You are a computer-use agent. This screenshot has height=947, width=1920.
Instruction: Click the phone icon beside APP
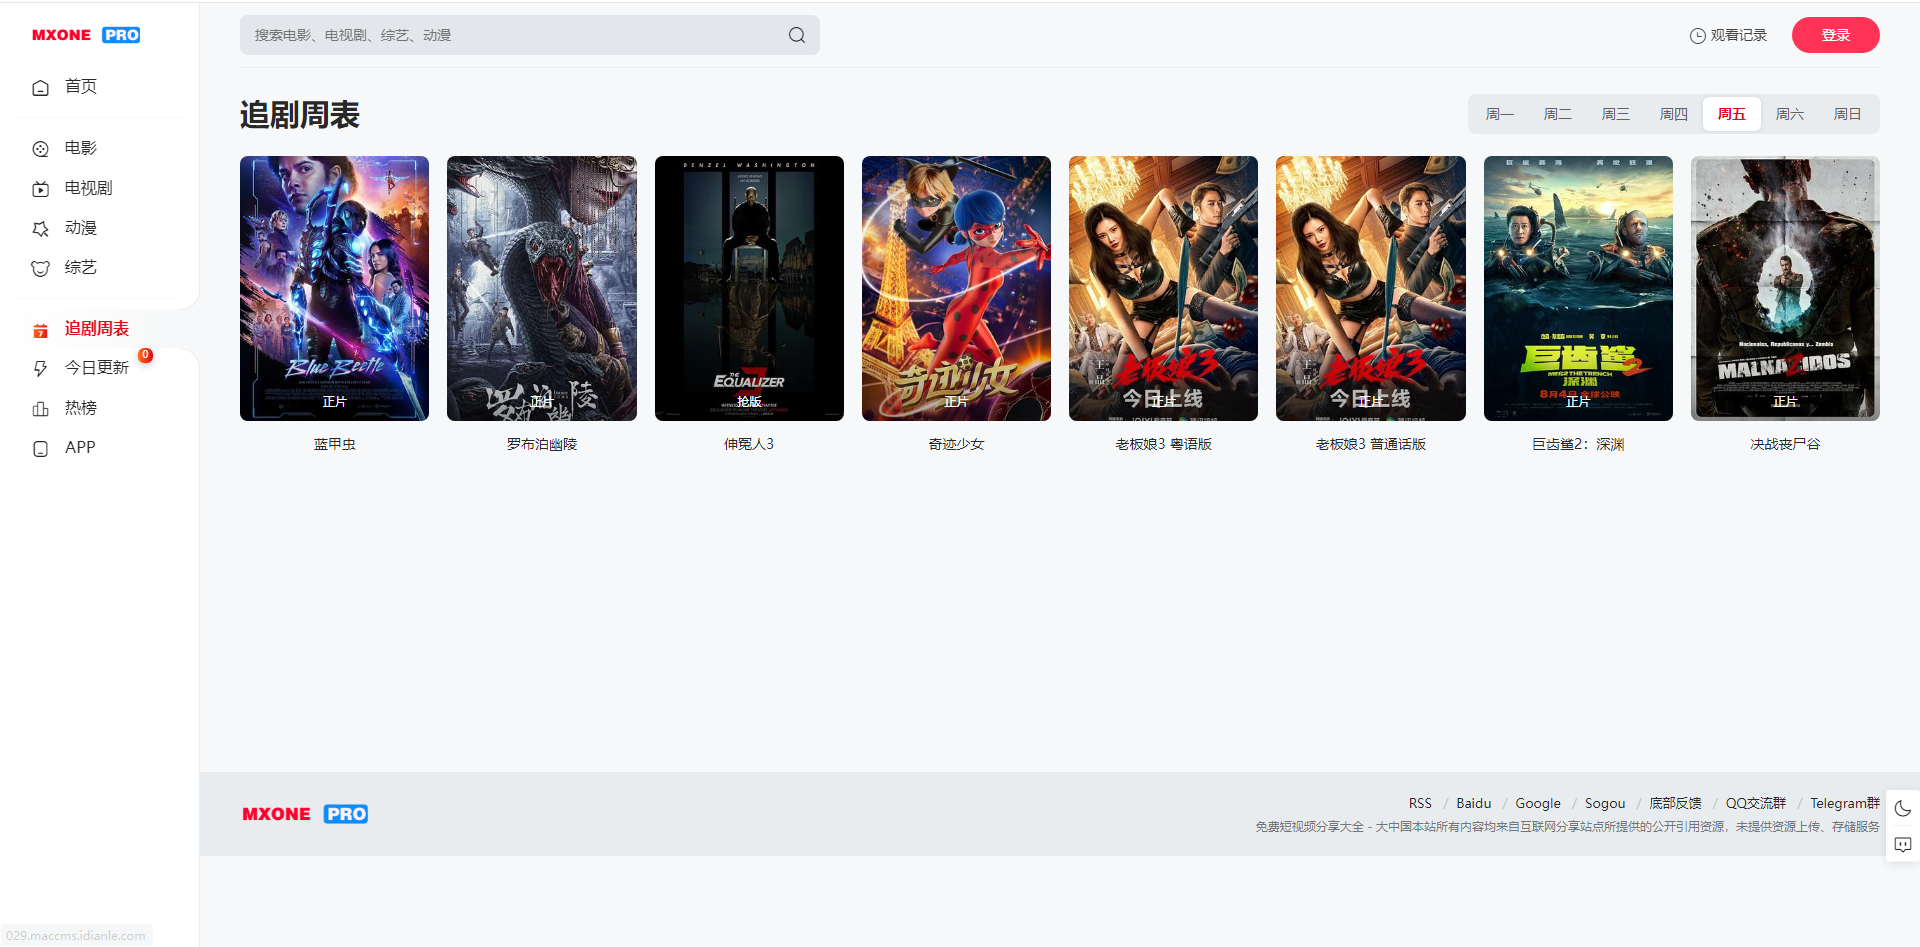click(x=40, y=449)
